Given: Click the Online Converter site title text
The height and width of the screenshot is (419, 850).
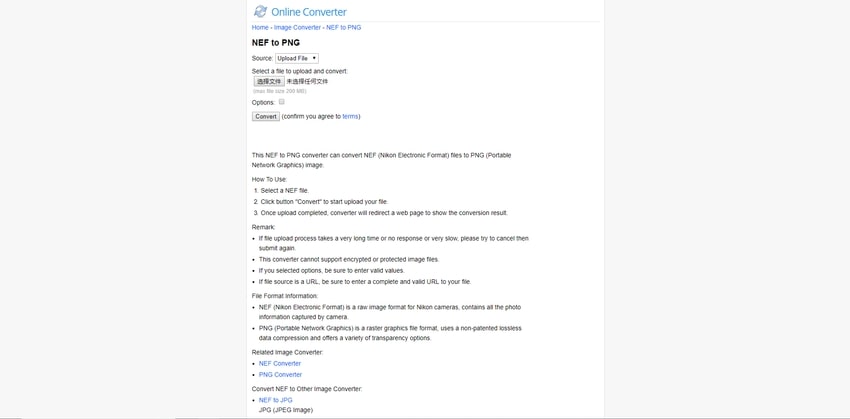Looking at the screenshot, I should click(309, 12).
